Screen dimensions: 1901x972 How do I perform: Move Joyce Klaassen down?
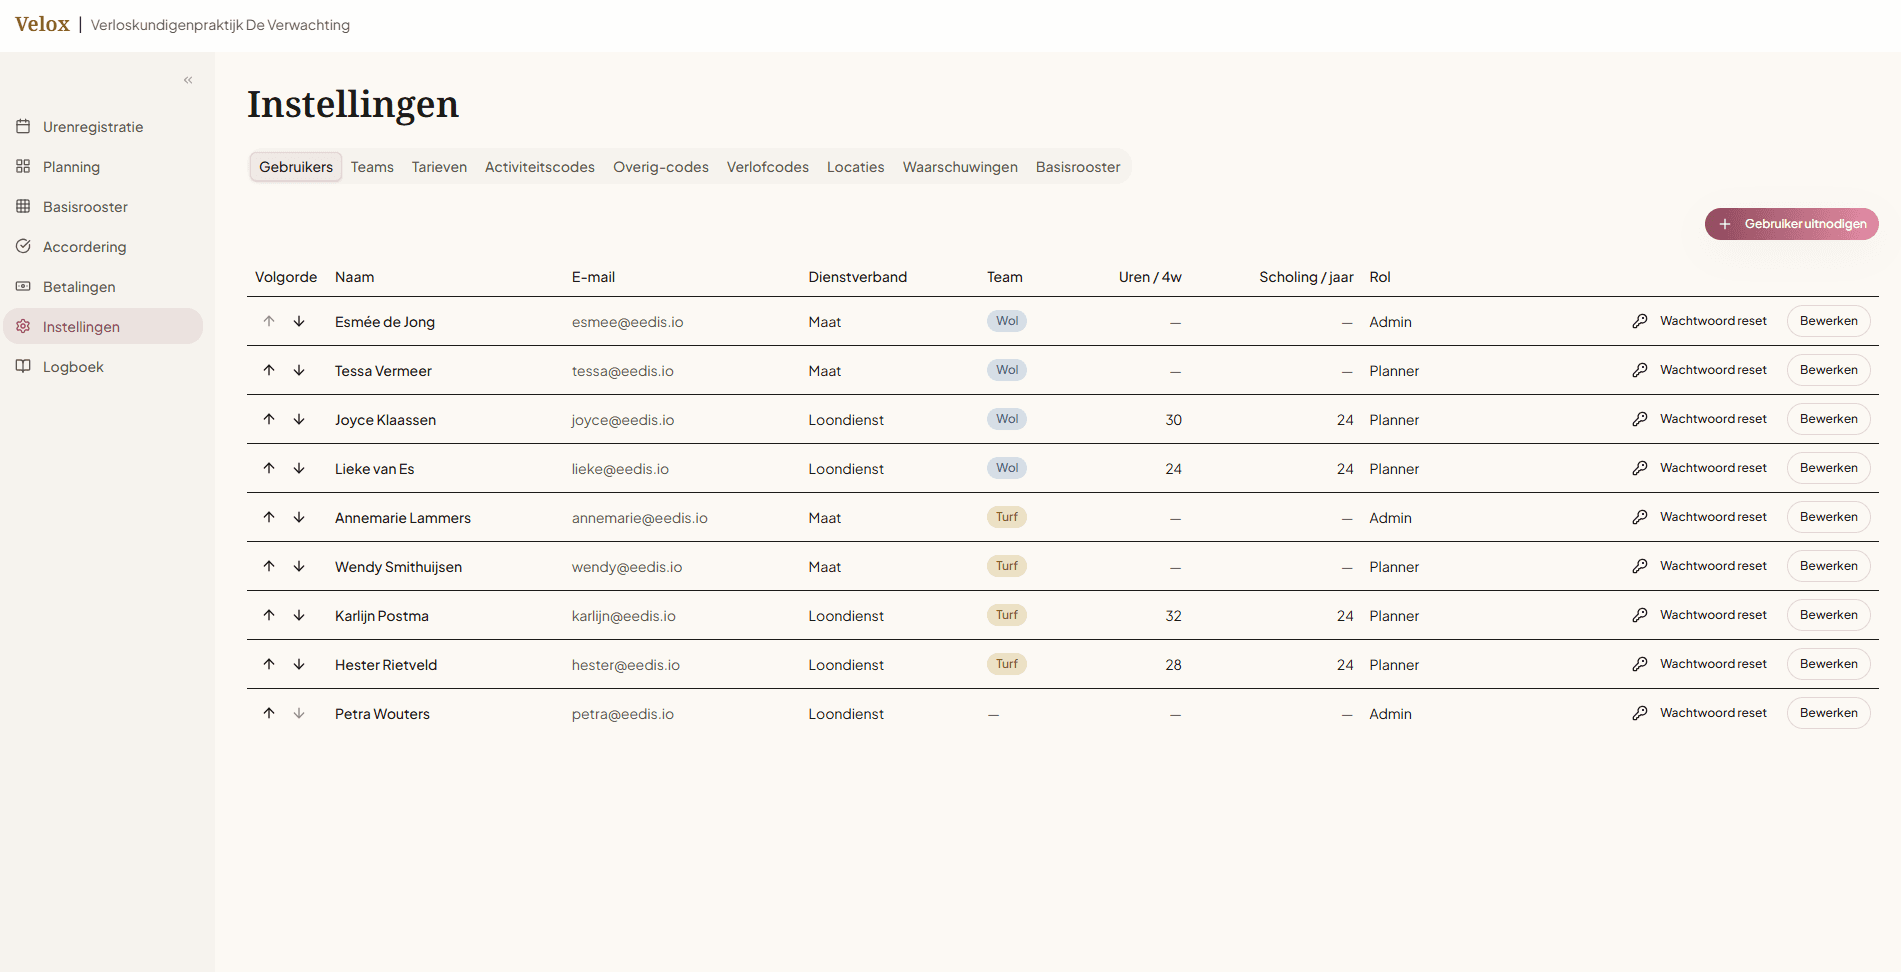pos(299,419)
